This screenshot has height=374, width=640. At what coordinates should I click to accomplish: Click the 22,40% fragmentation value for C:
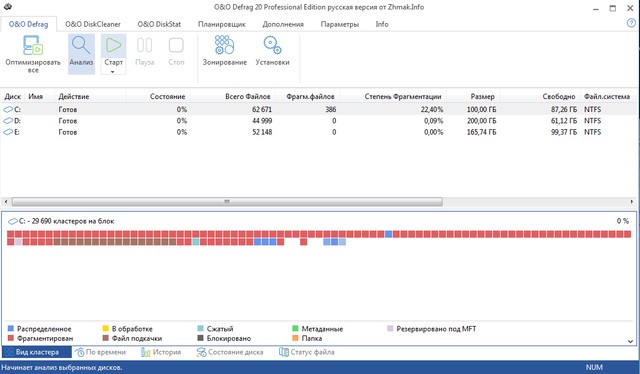pos(432,109)
